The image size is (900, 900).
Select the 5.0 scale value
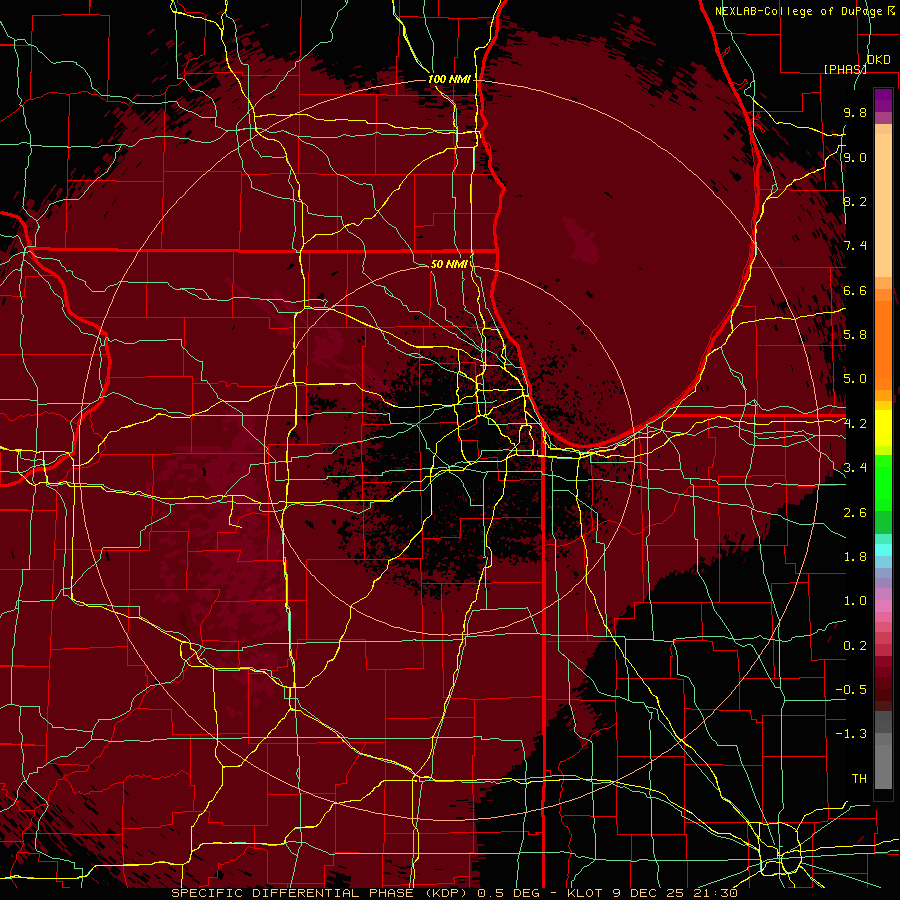[855, 379]
